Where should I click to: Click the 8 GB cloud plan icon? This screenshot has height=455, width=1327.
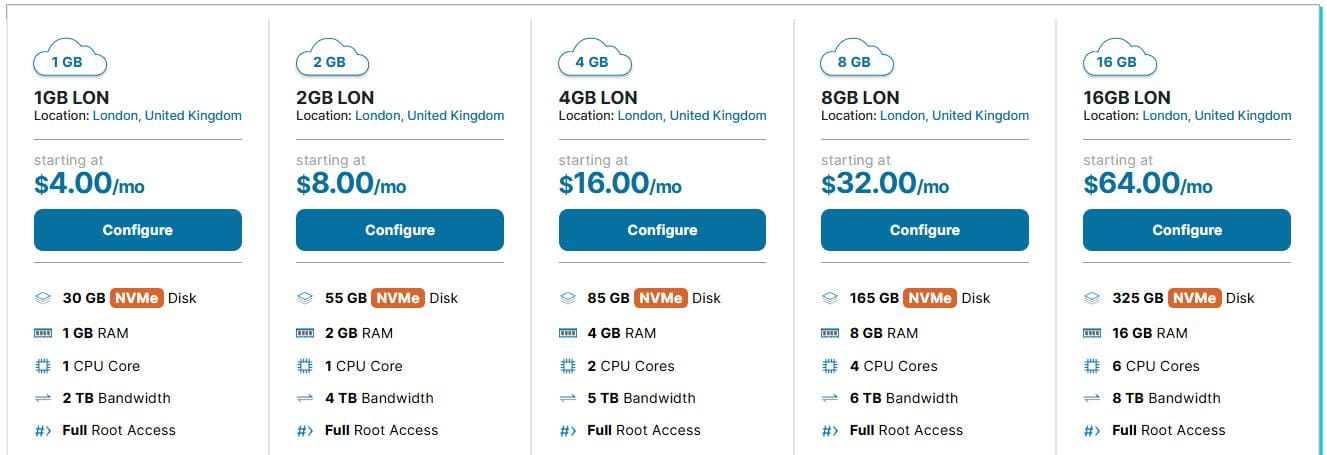pyautogui.click(x=856, y=60)
